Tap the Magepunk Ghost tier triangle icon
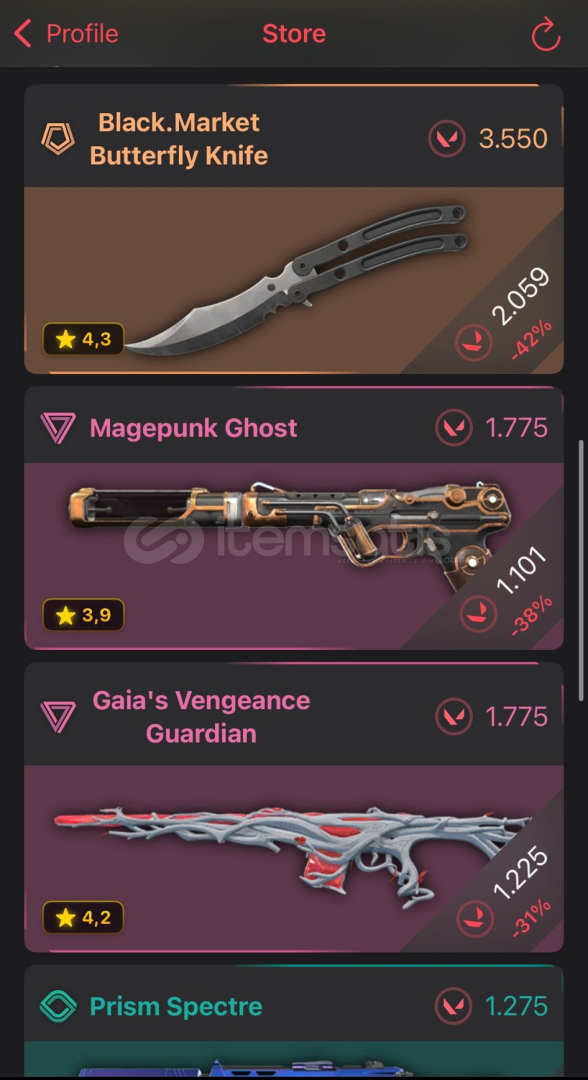The width and height of the screenshot is (588, 1080). pyautogui.click(x=58, y=428)
